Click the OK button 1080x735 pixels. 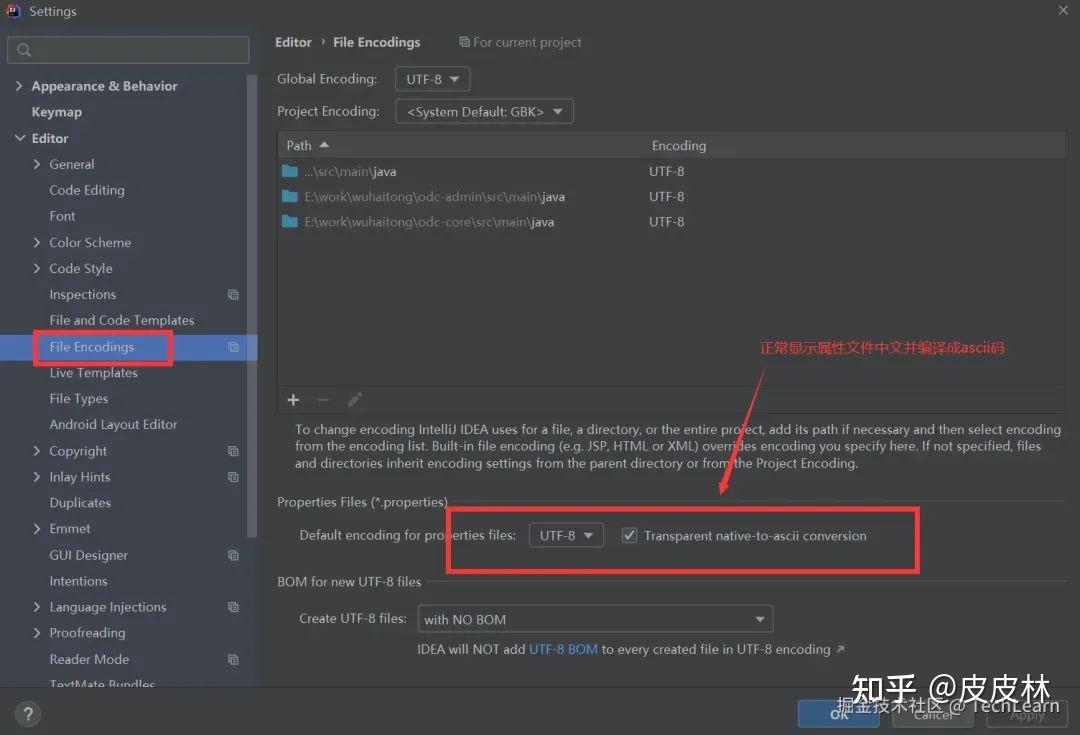click(838, 713)
